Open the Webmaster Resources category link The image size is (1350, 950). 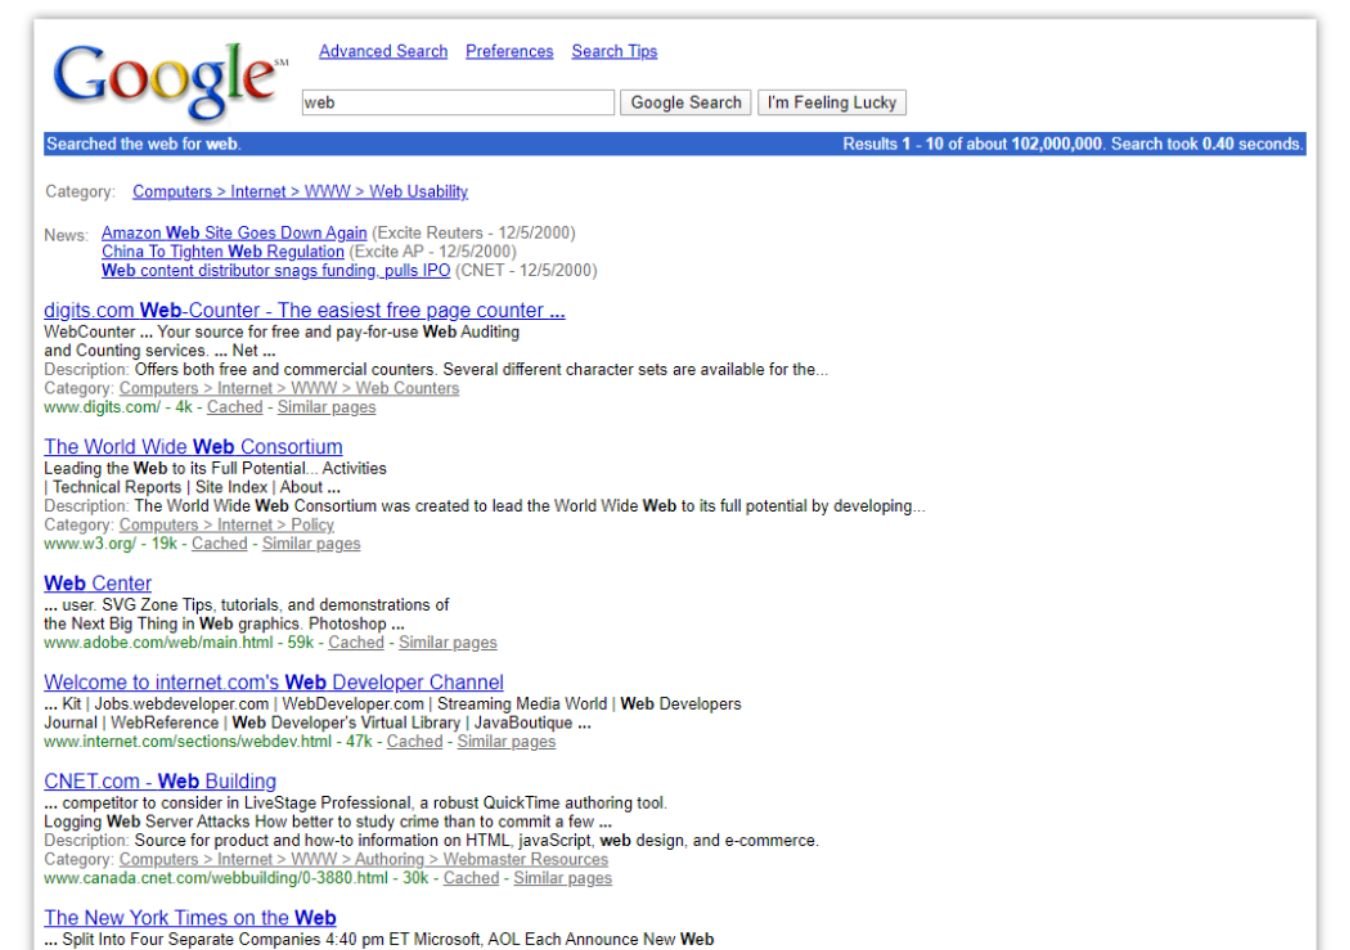coord(364,859)
